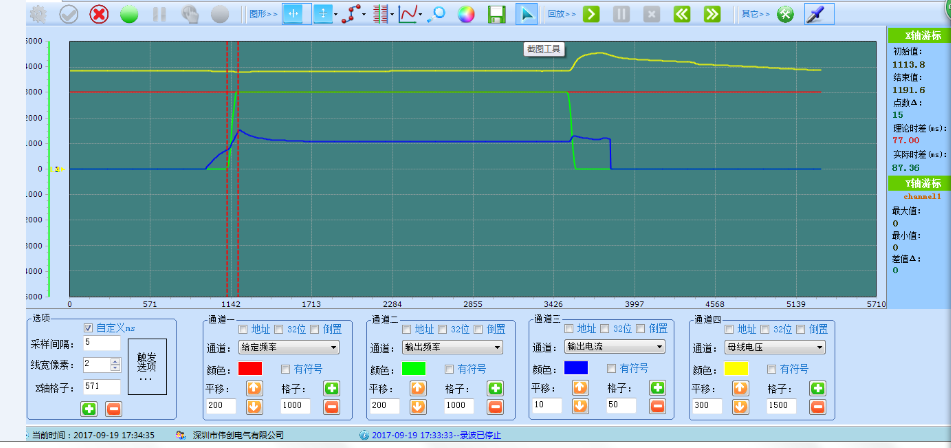Click the green fast-forward double-arrow icon

[x=712, y=14]
